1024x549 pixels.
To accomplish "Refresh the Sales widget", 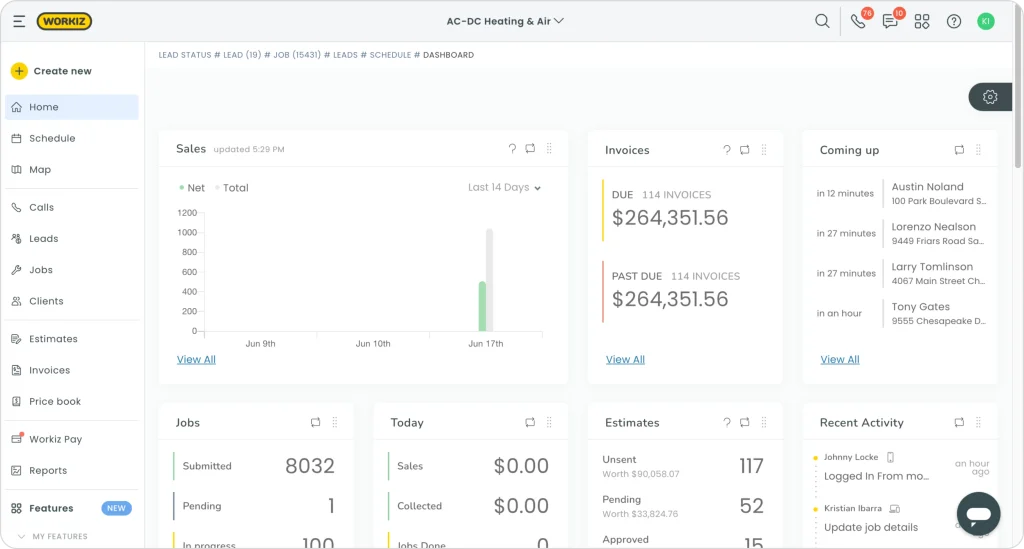I will pyautogui.click(x=530, y=149).
